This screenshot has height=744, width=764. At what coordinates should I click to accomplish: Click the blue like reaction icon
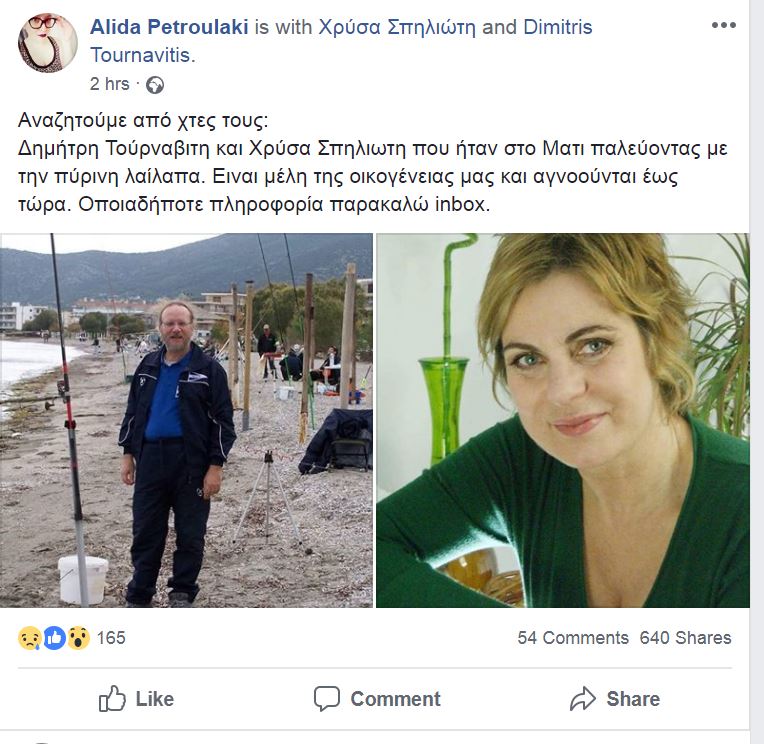pyautogui.click(x=55, y=638)
